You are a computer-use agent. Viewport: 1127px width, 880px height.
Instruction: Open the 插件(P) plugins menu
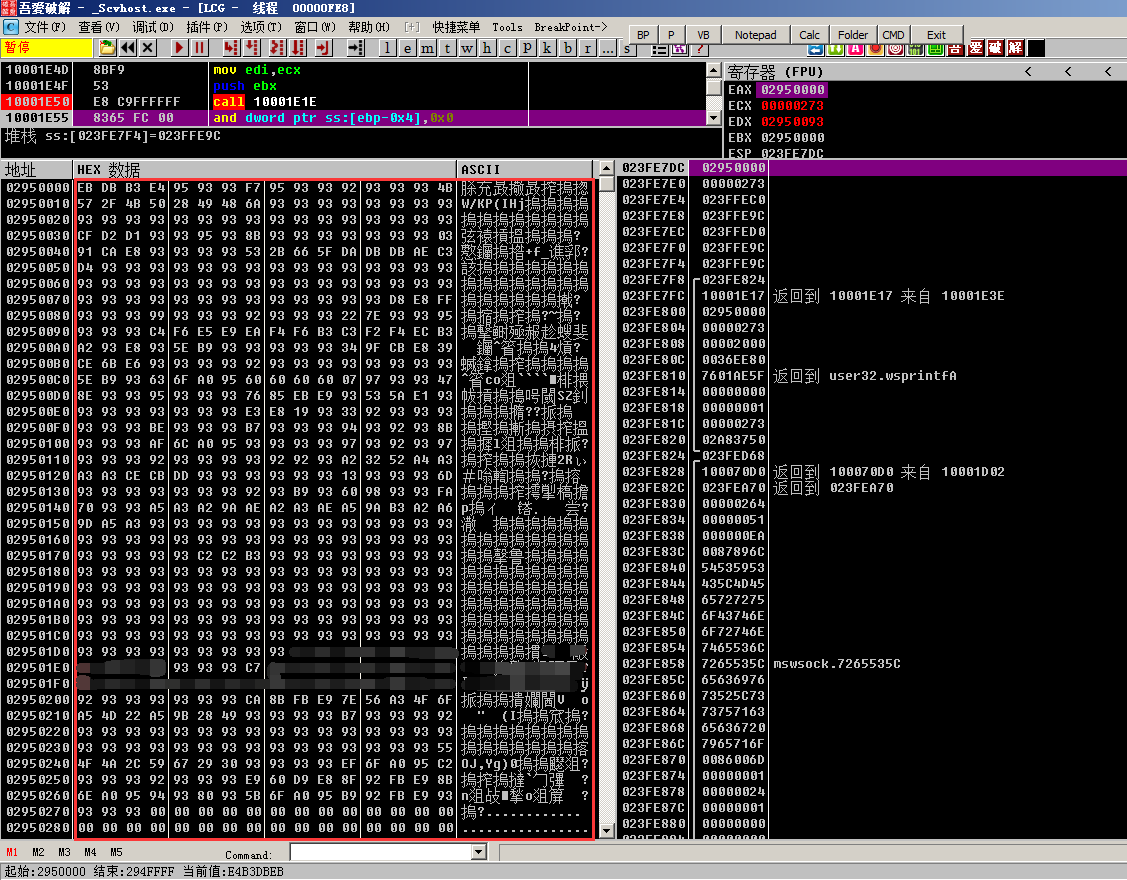click(x=206, y=27)
